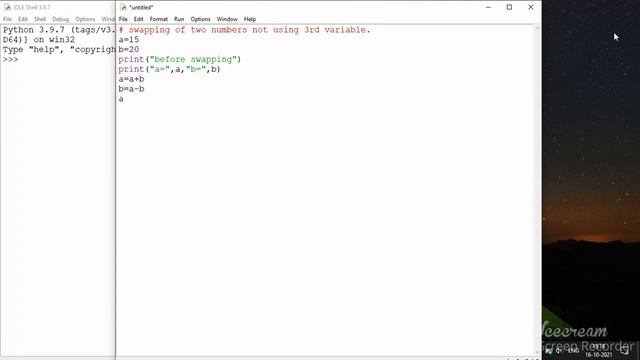Click the print("before swapping") line
Image resolution: width=640 pixels, height=360 pixels.
[180, 59]
